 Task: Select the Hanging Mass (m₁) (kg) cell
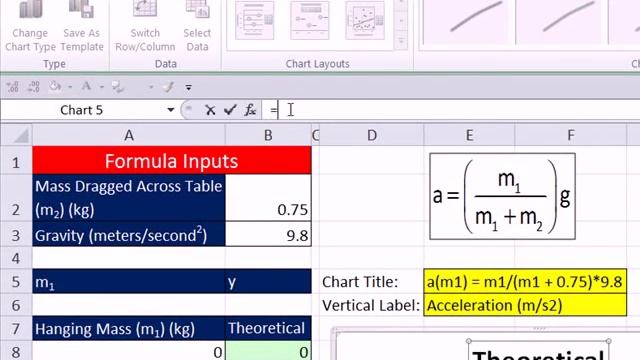click(x=129, y=328)
